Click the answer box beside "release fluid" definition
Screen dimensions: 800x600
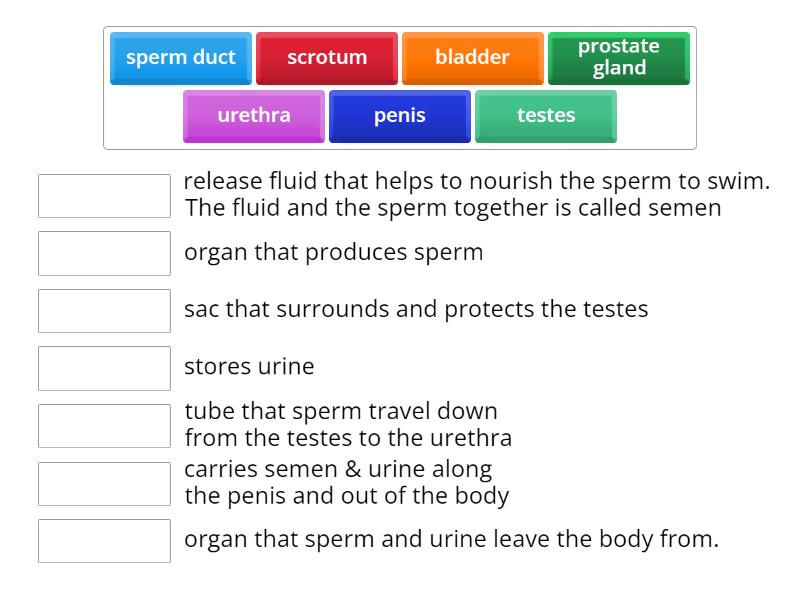point(104,196)
